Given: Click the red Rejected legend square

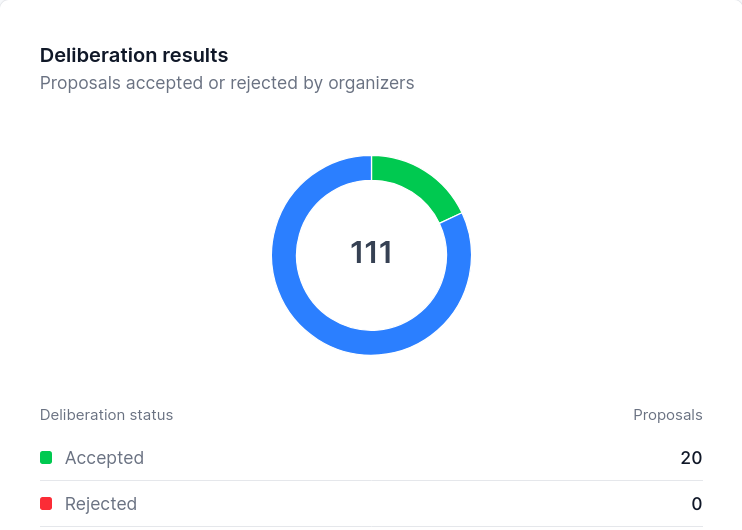Looking at the screenshot, I should click(x=46, y=504).
